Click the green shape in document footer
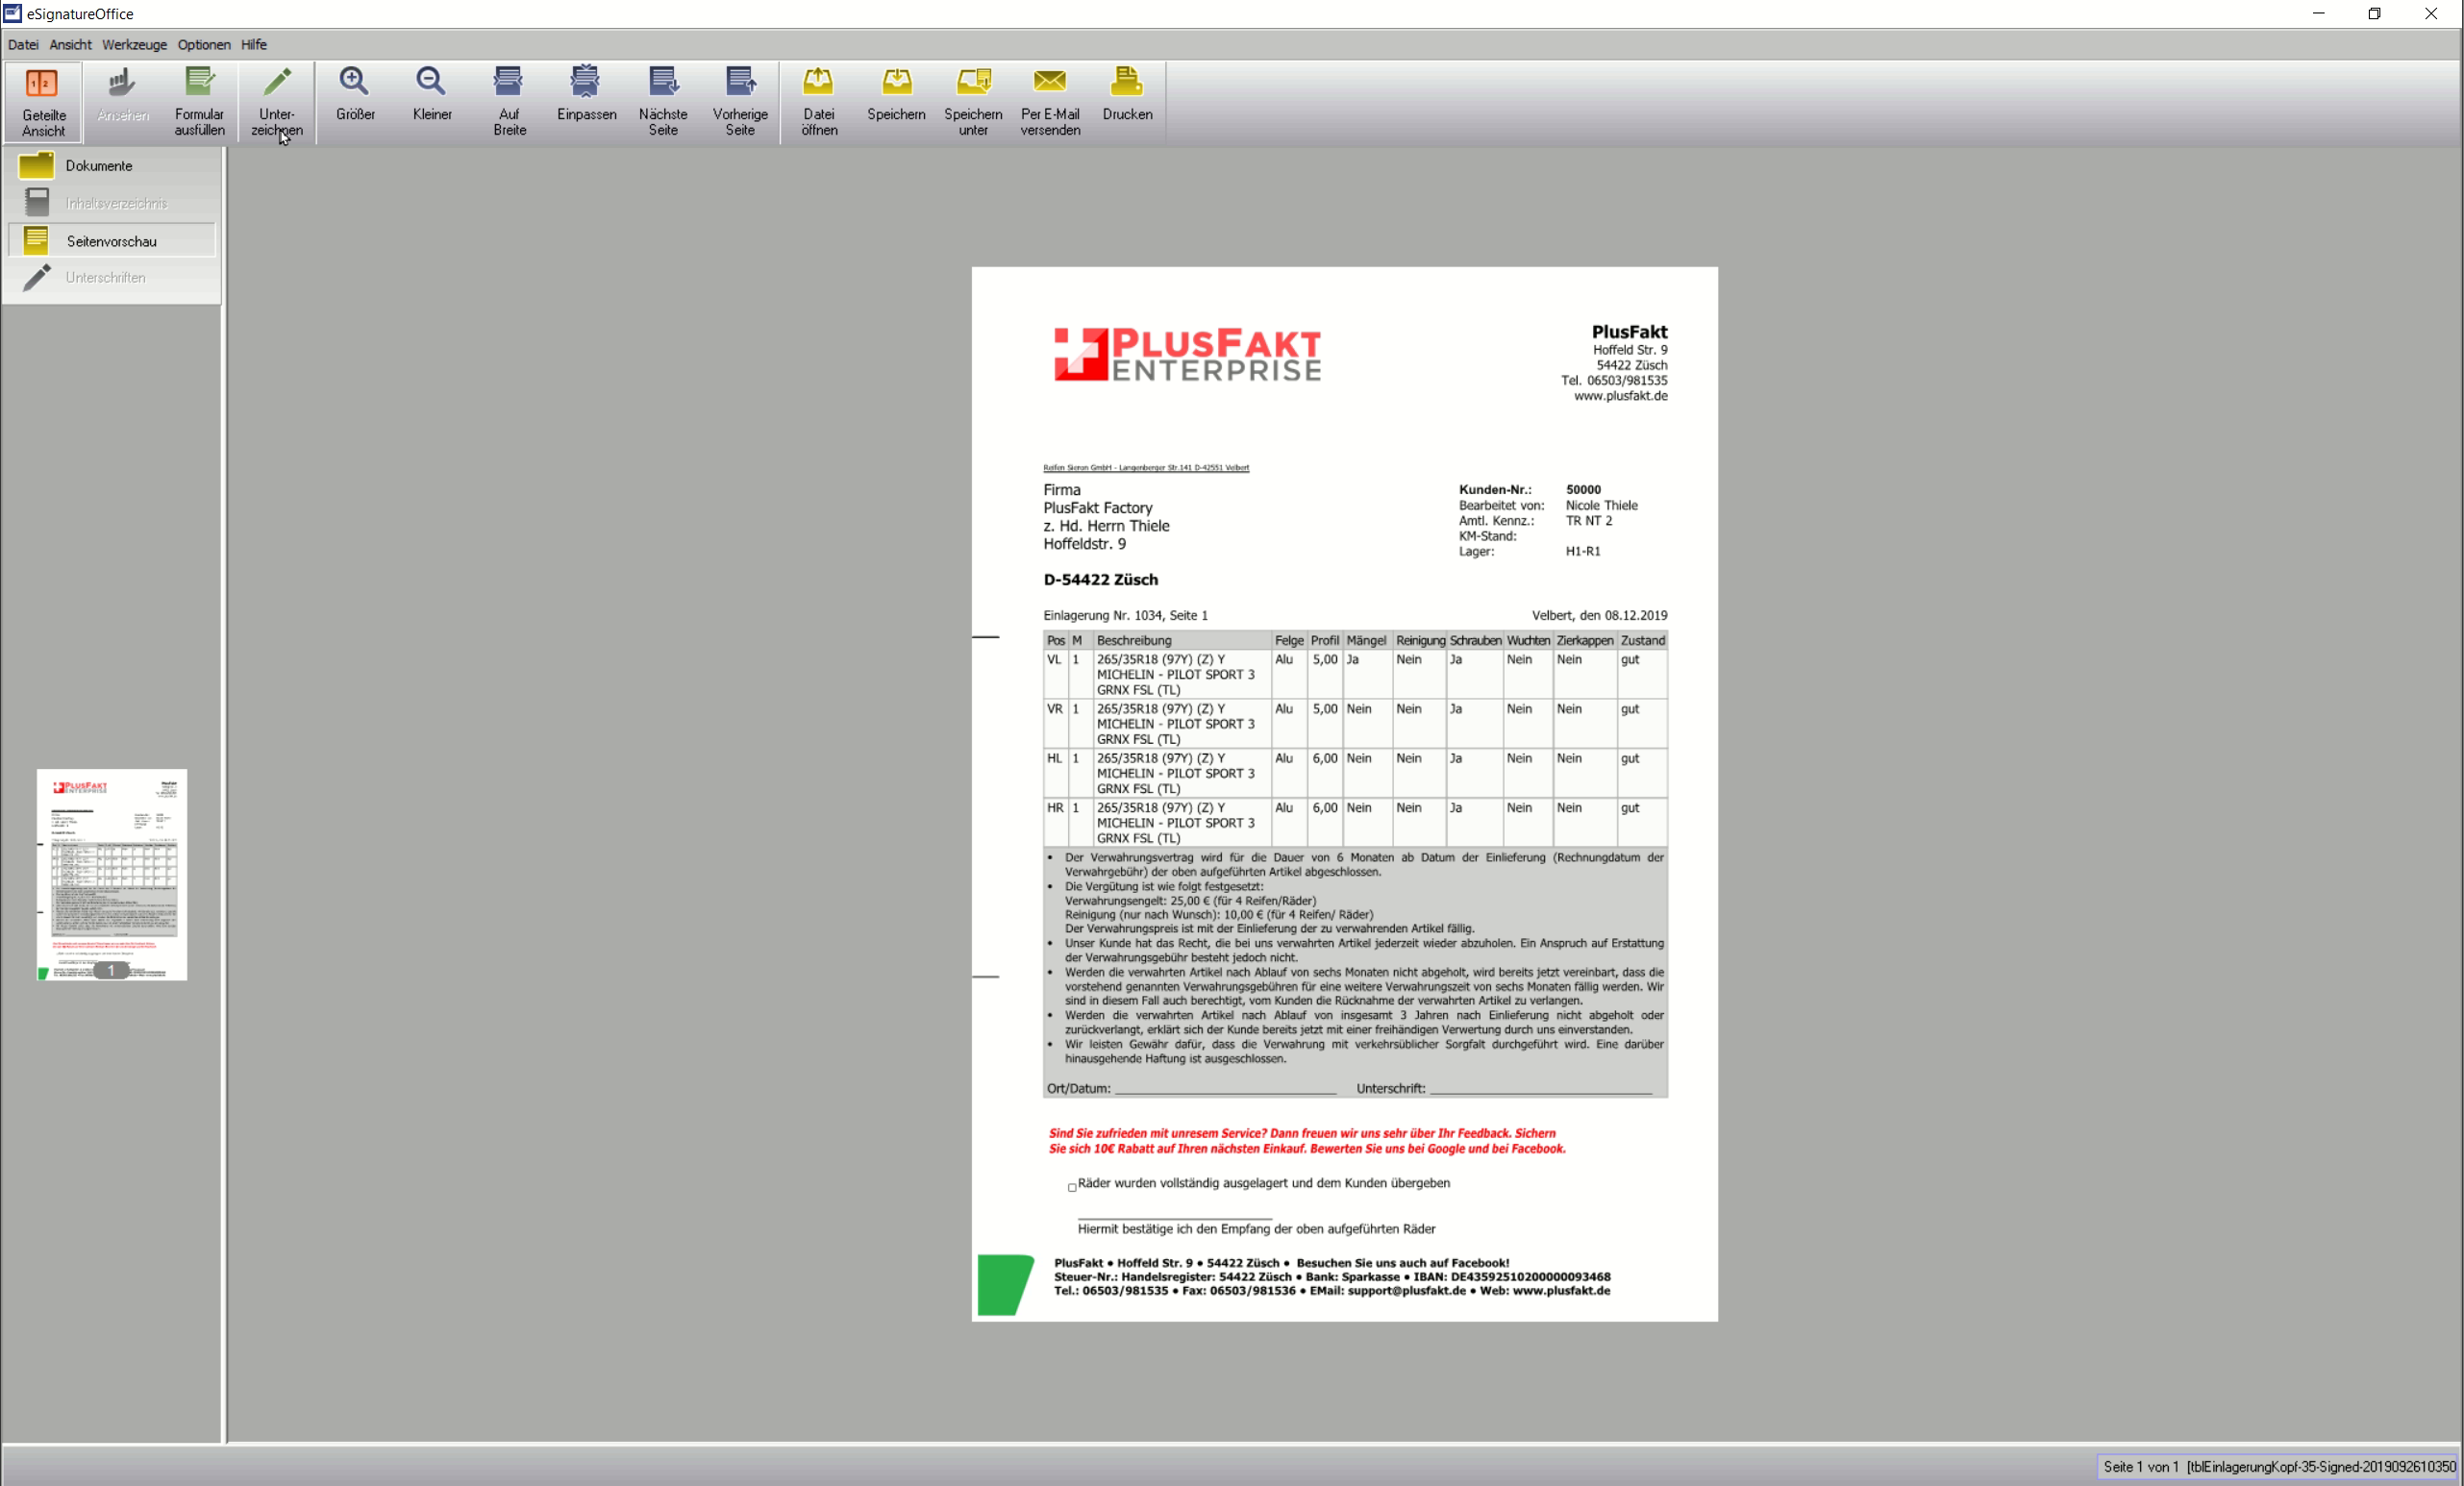 pyautogui.click(x=1004, y=1285)
